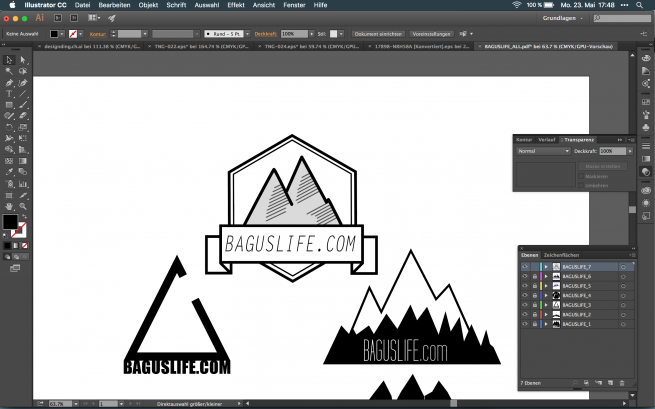Click the black fill color swatch

coord(10,222)
